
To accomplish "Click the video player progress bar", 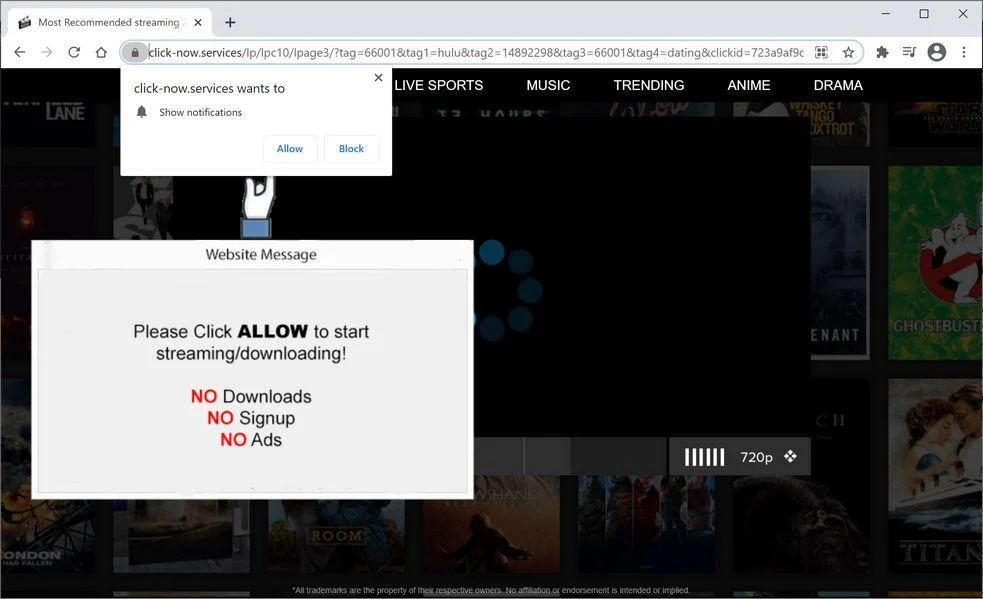I will pyautogui.click(x=570, y=456).
